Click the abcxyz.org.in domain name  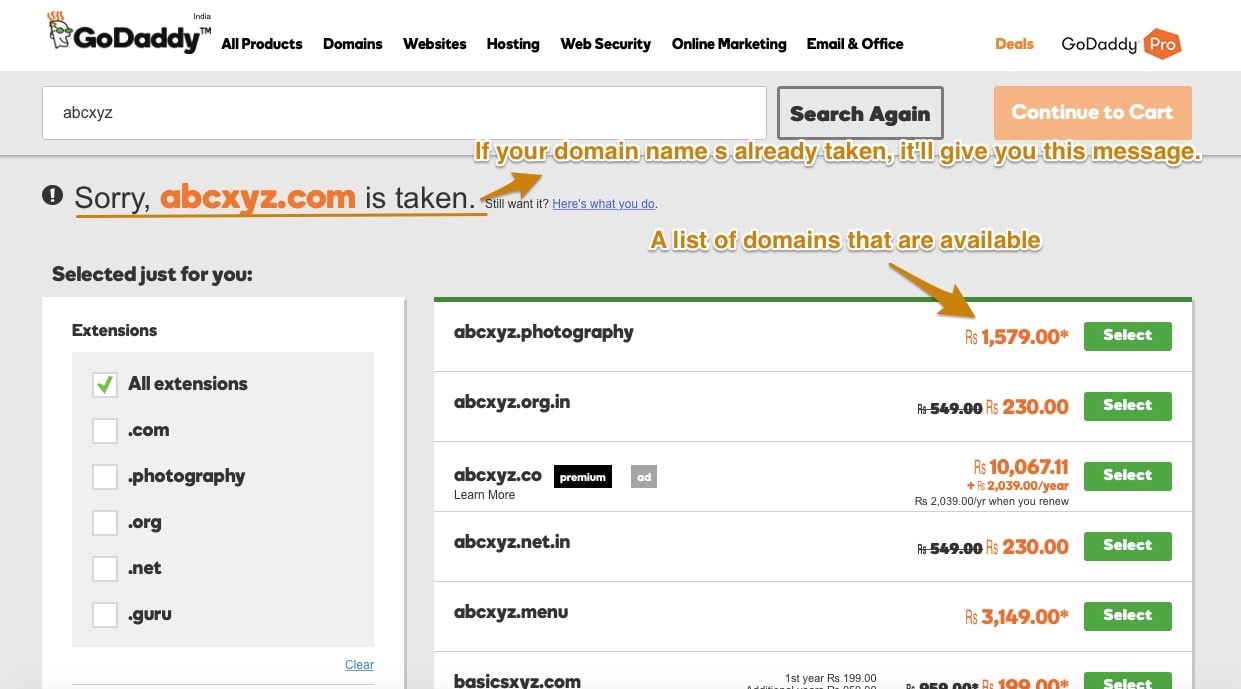(512, 402)
